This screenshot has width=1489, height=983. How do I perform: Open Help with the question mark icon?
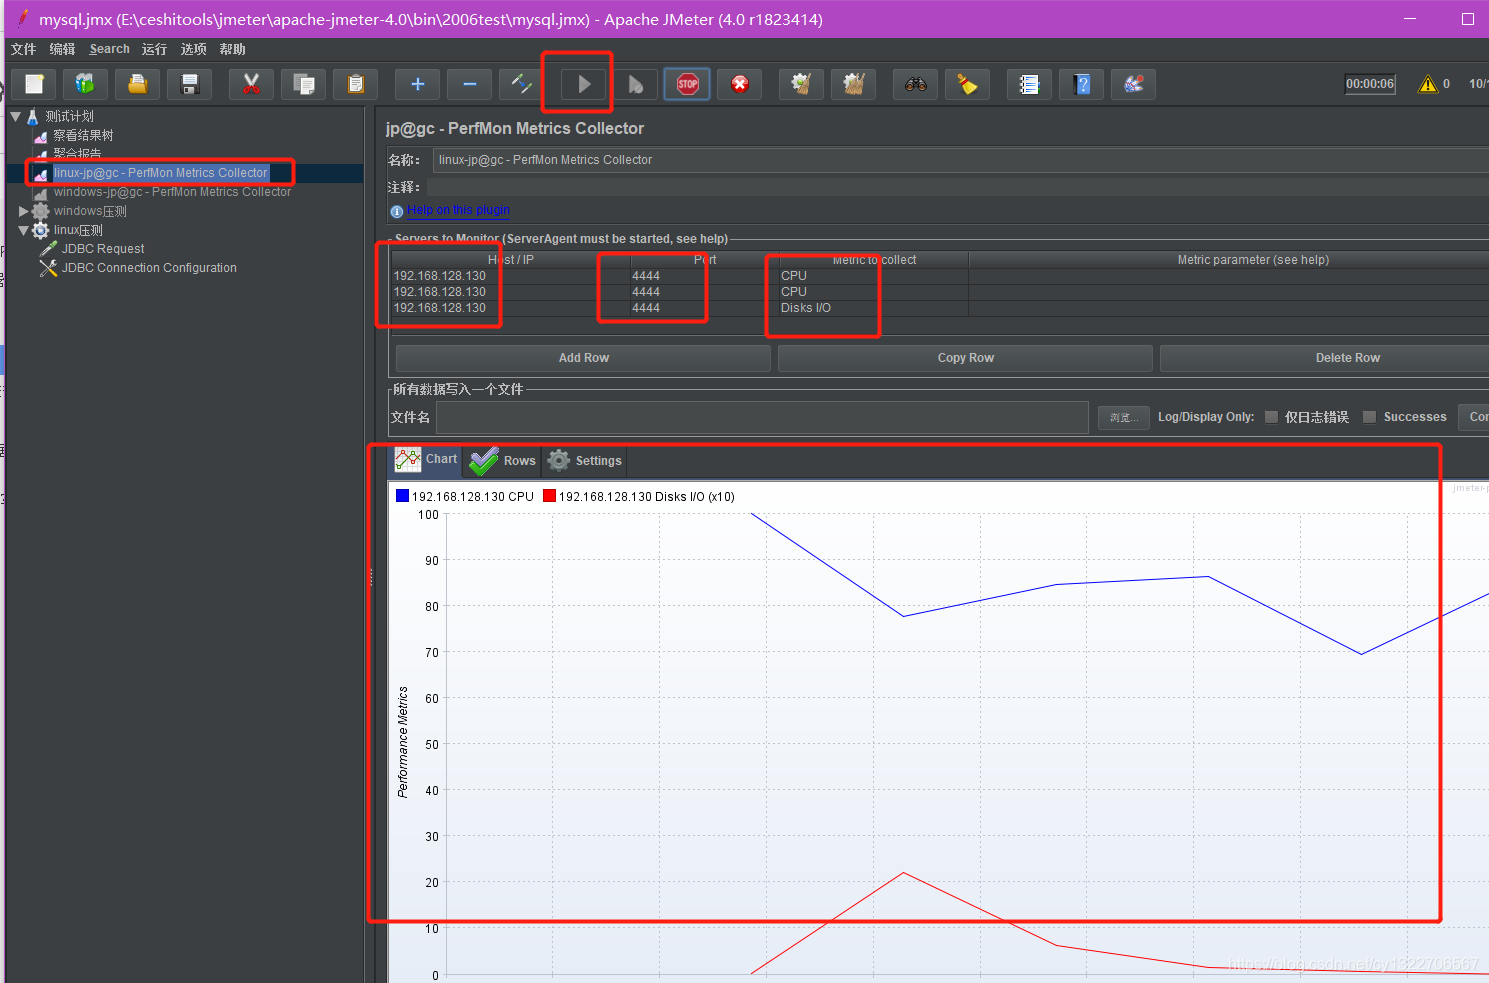coord(1082,84)
